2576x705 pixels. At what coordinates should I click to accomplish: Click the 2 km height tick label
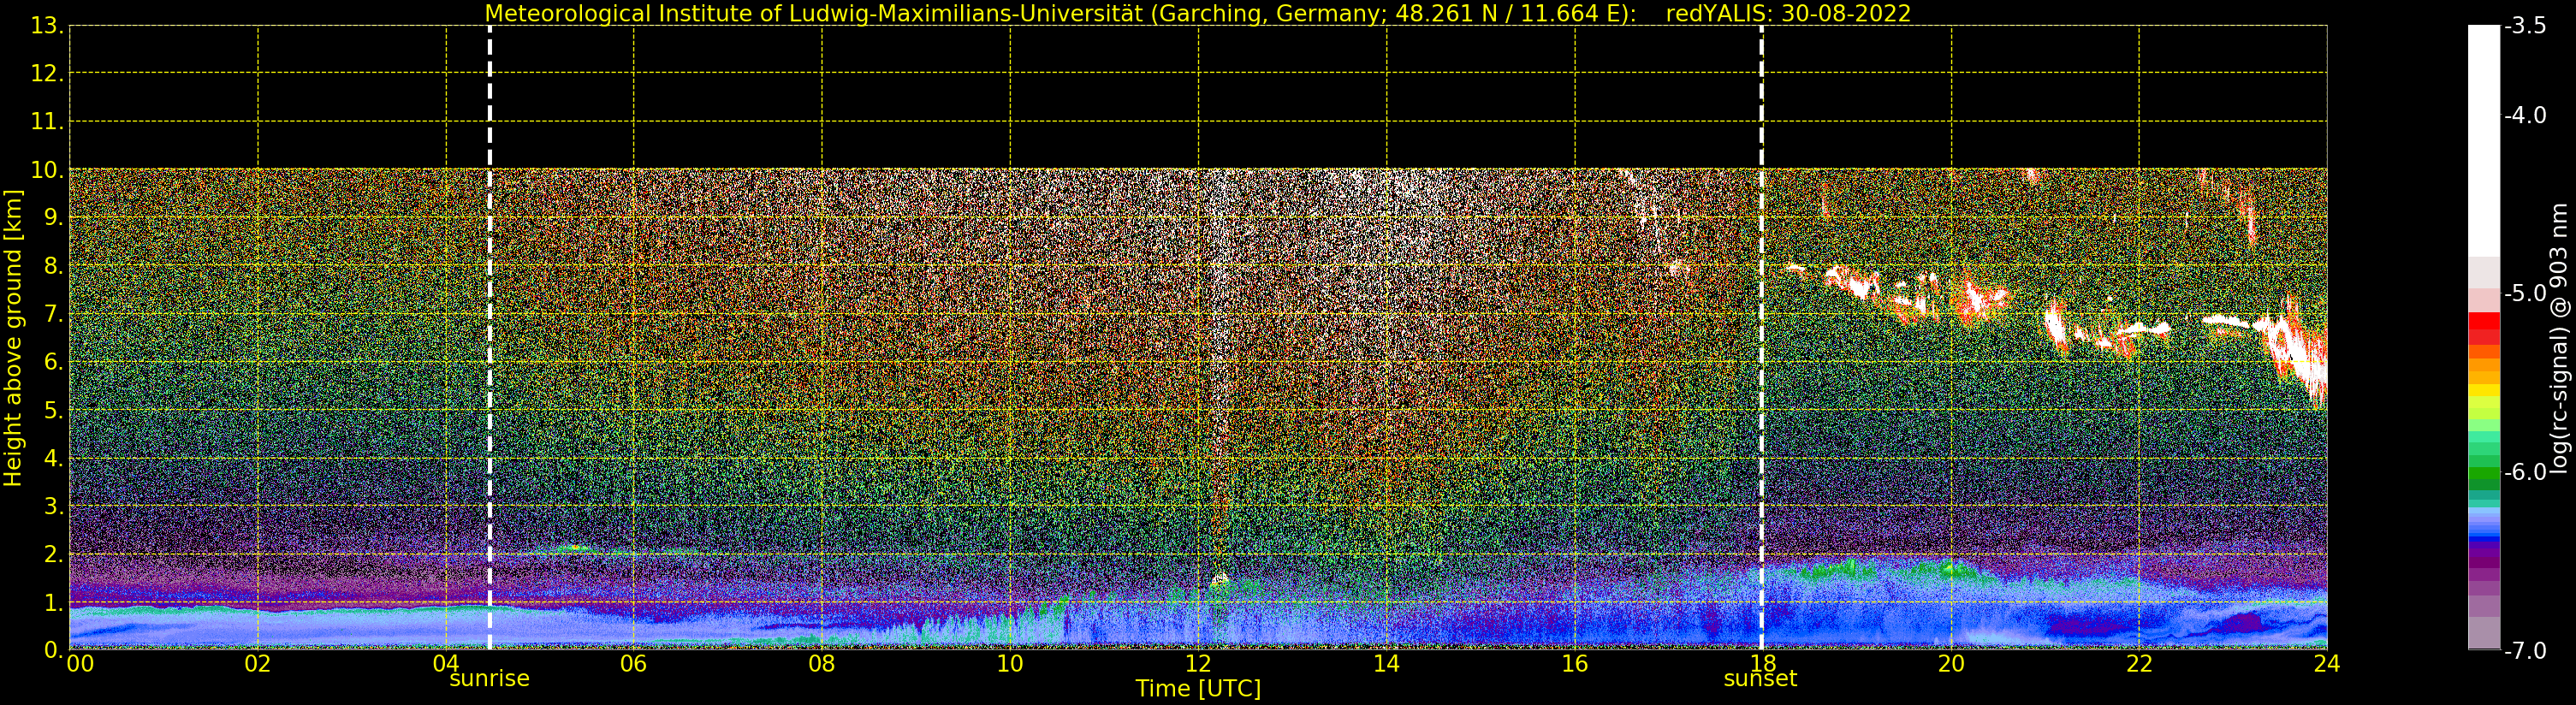[x=54, y=554]
